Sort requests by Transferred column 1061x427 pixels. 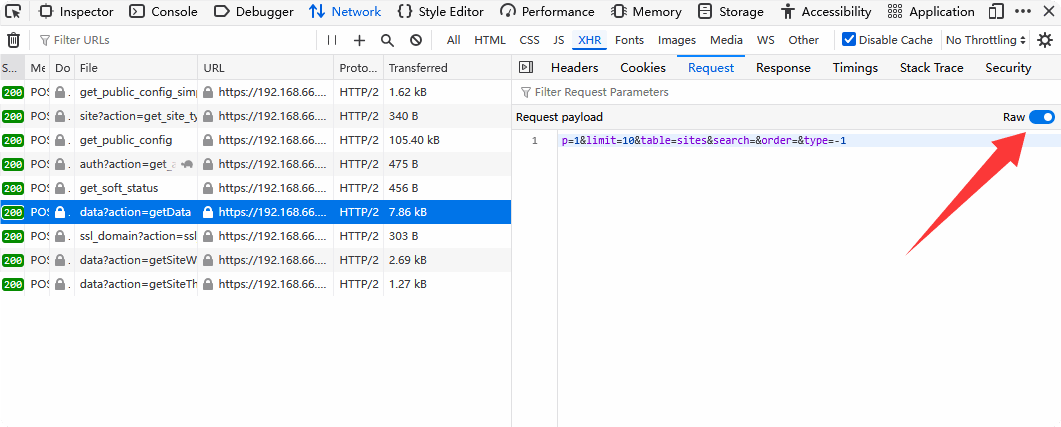(418, 68)
